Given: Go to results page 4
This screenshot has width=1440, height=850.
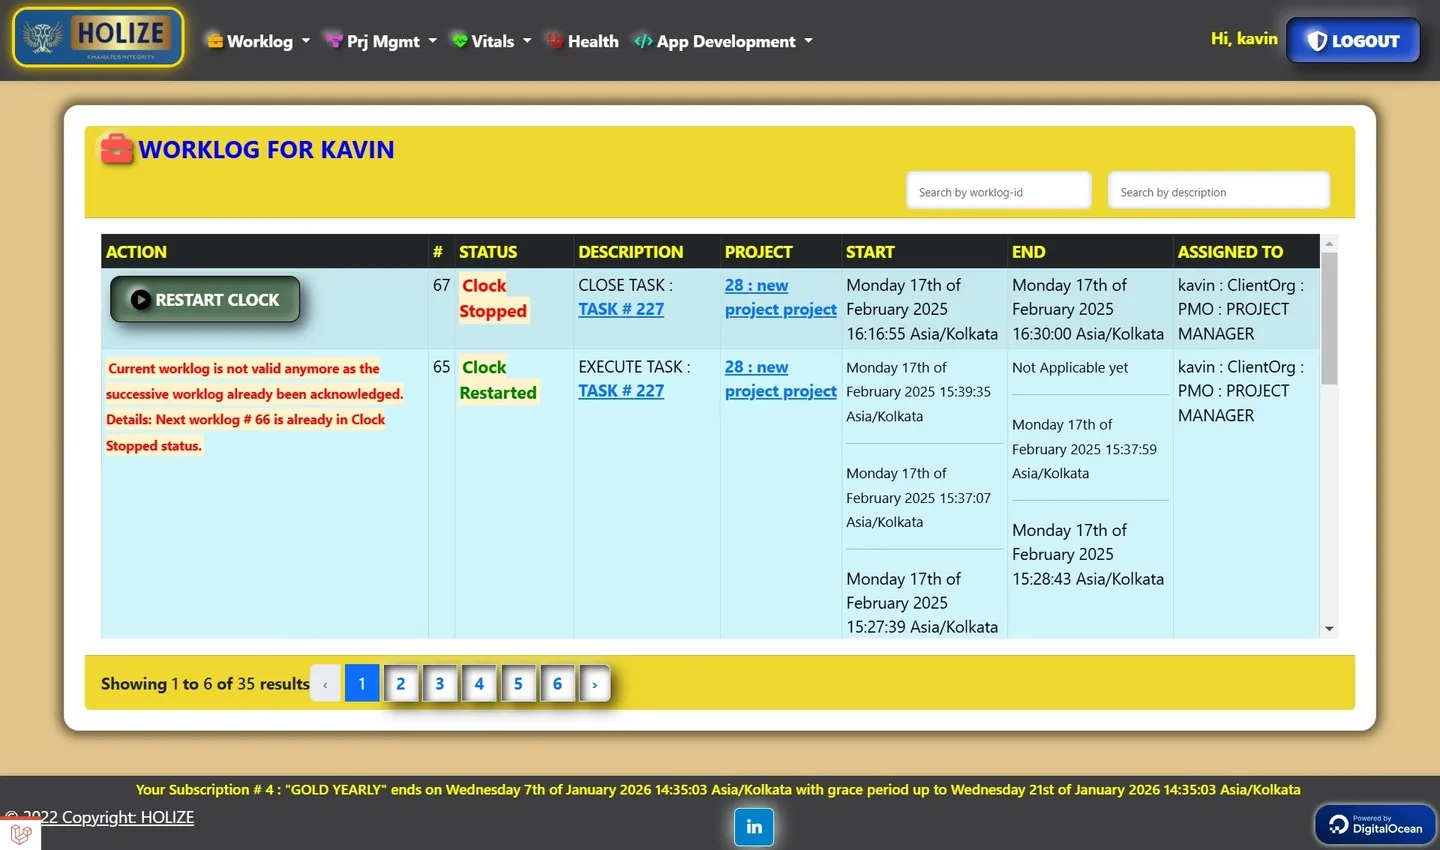Looking at the screenshot, I should (479, 683).
